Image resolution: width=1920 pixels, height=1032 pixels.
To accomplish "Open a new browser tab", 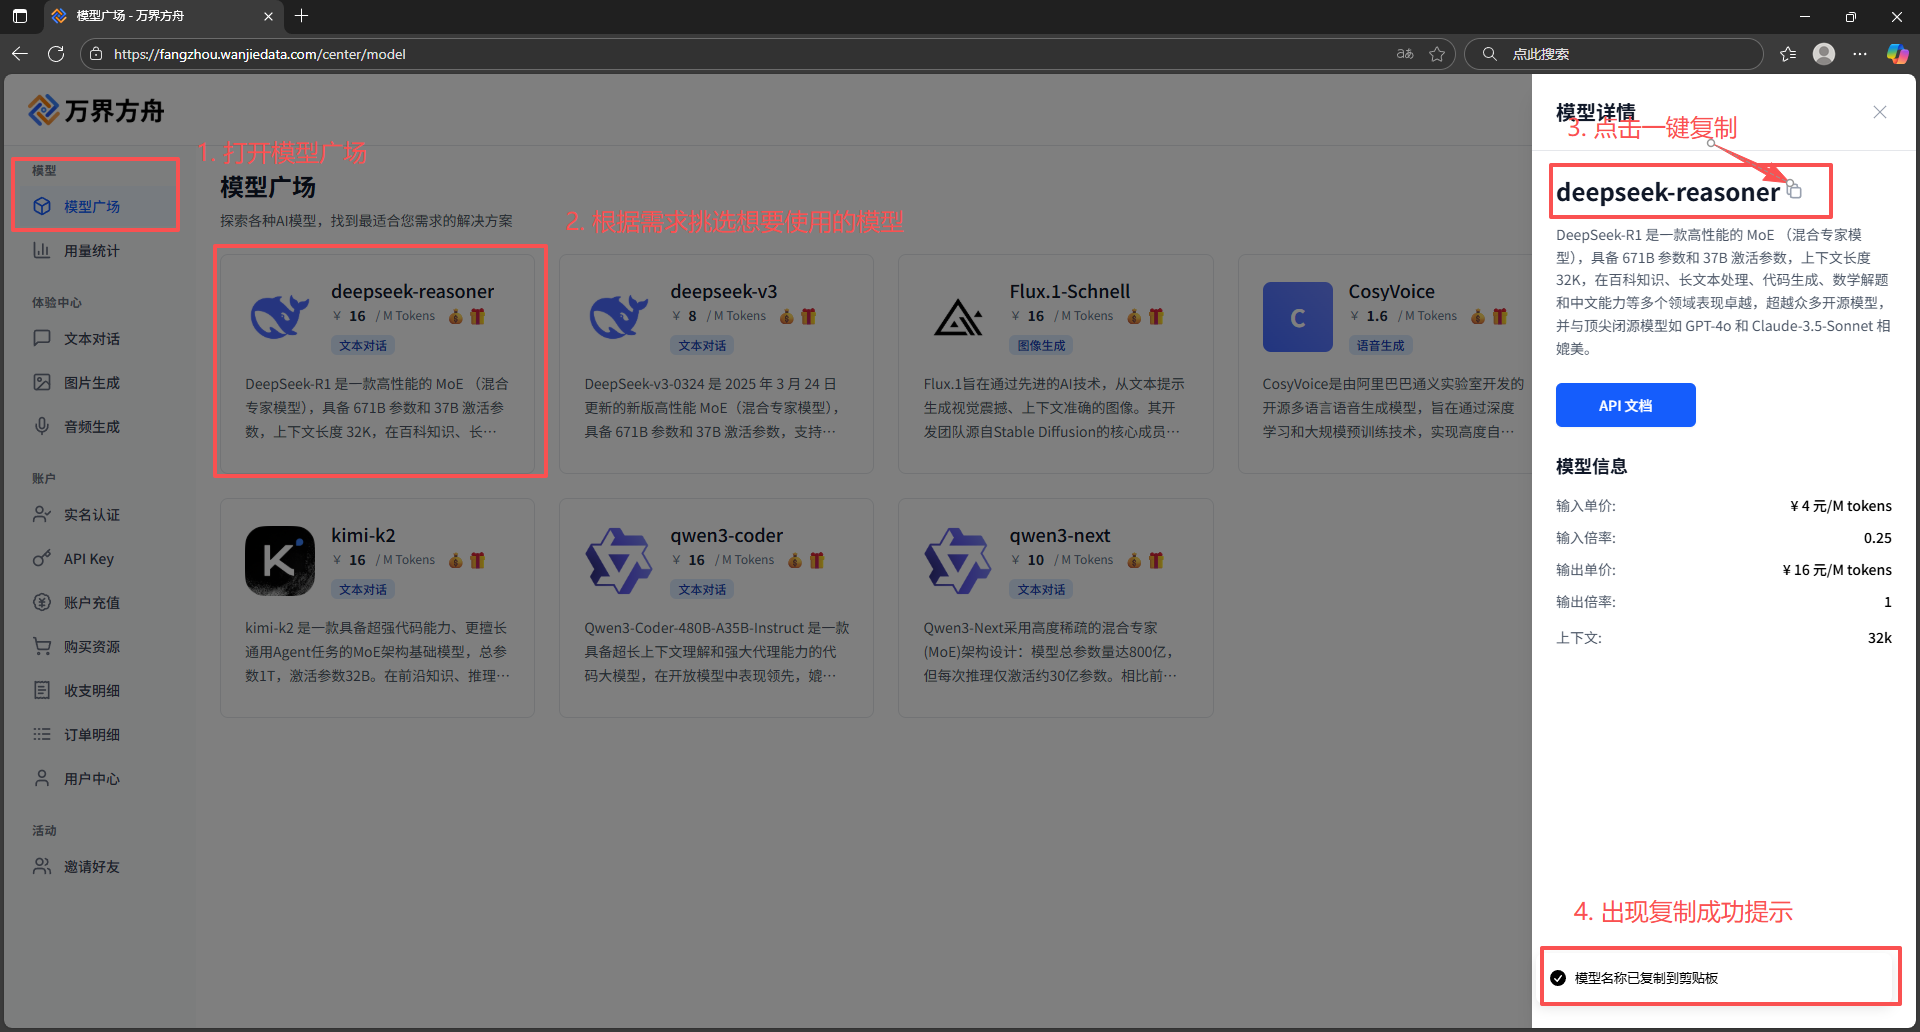I will 301,16.
